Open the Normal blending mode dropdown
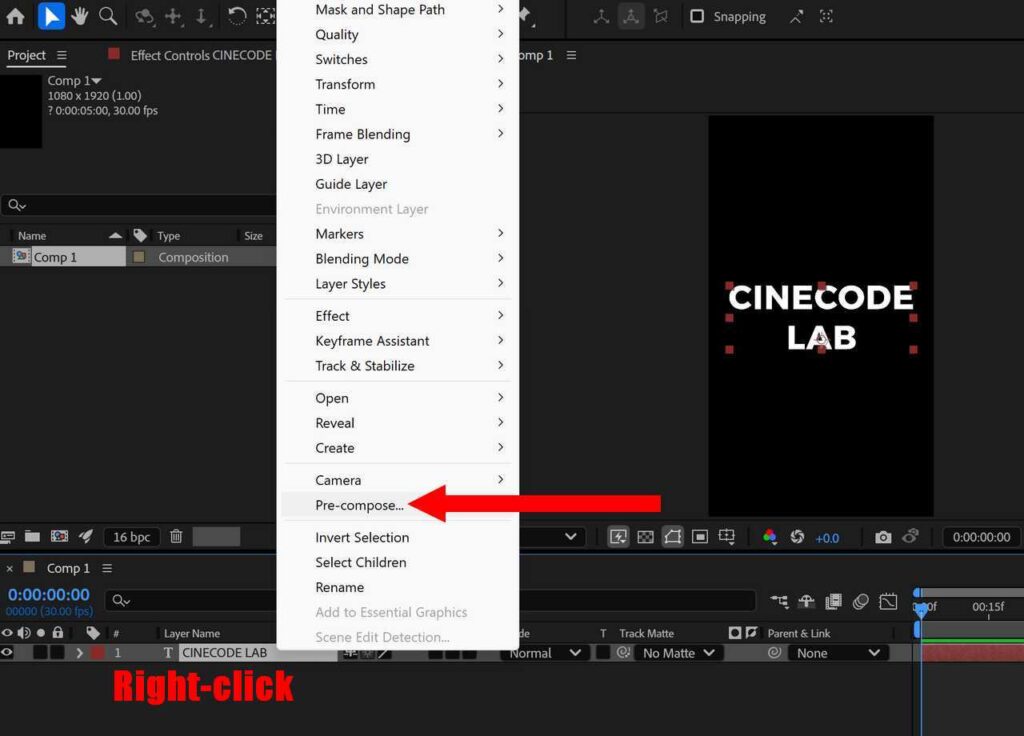 (x=545, y=653)
